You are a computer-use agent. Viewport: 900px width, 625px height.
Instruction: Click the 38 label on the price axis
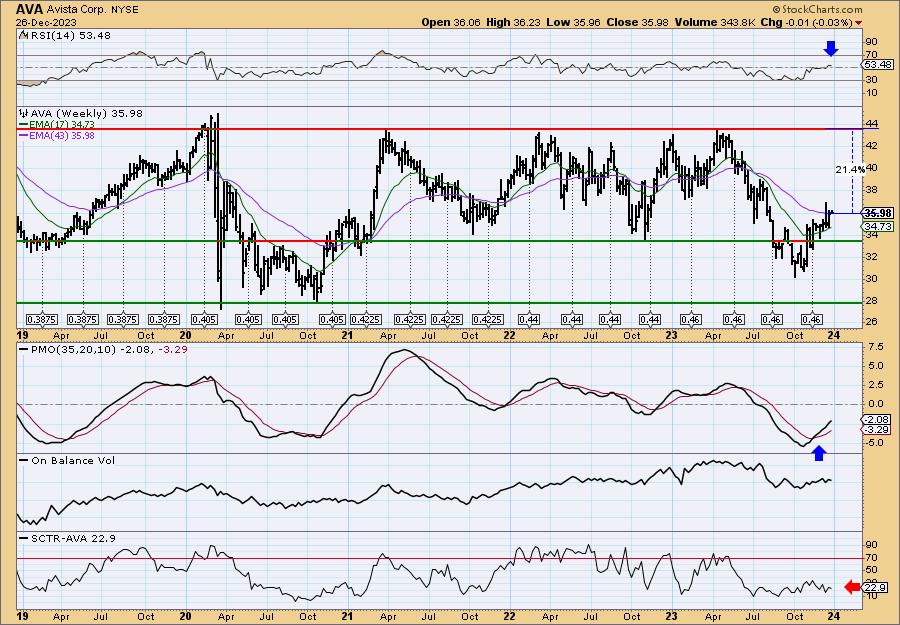point(871,189)
